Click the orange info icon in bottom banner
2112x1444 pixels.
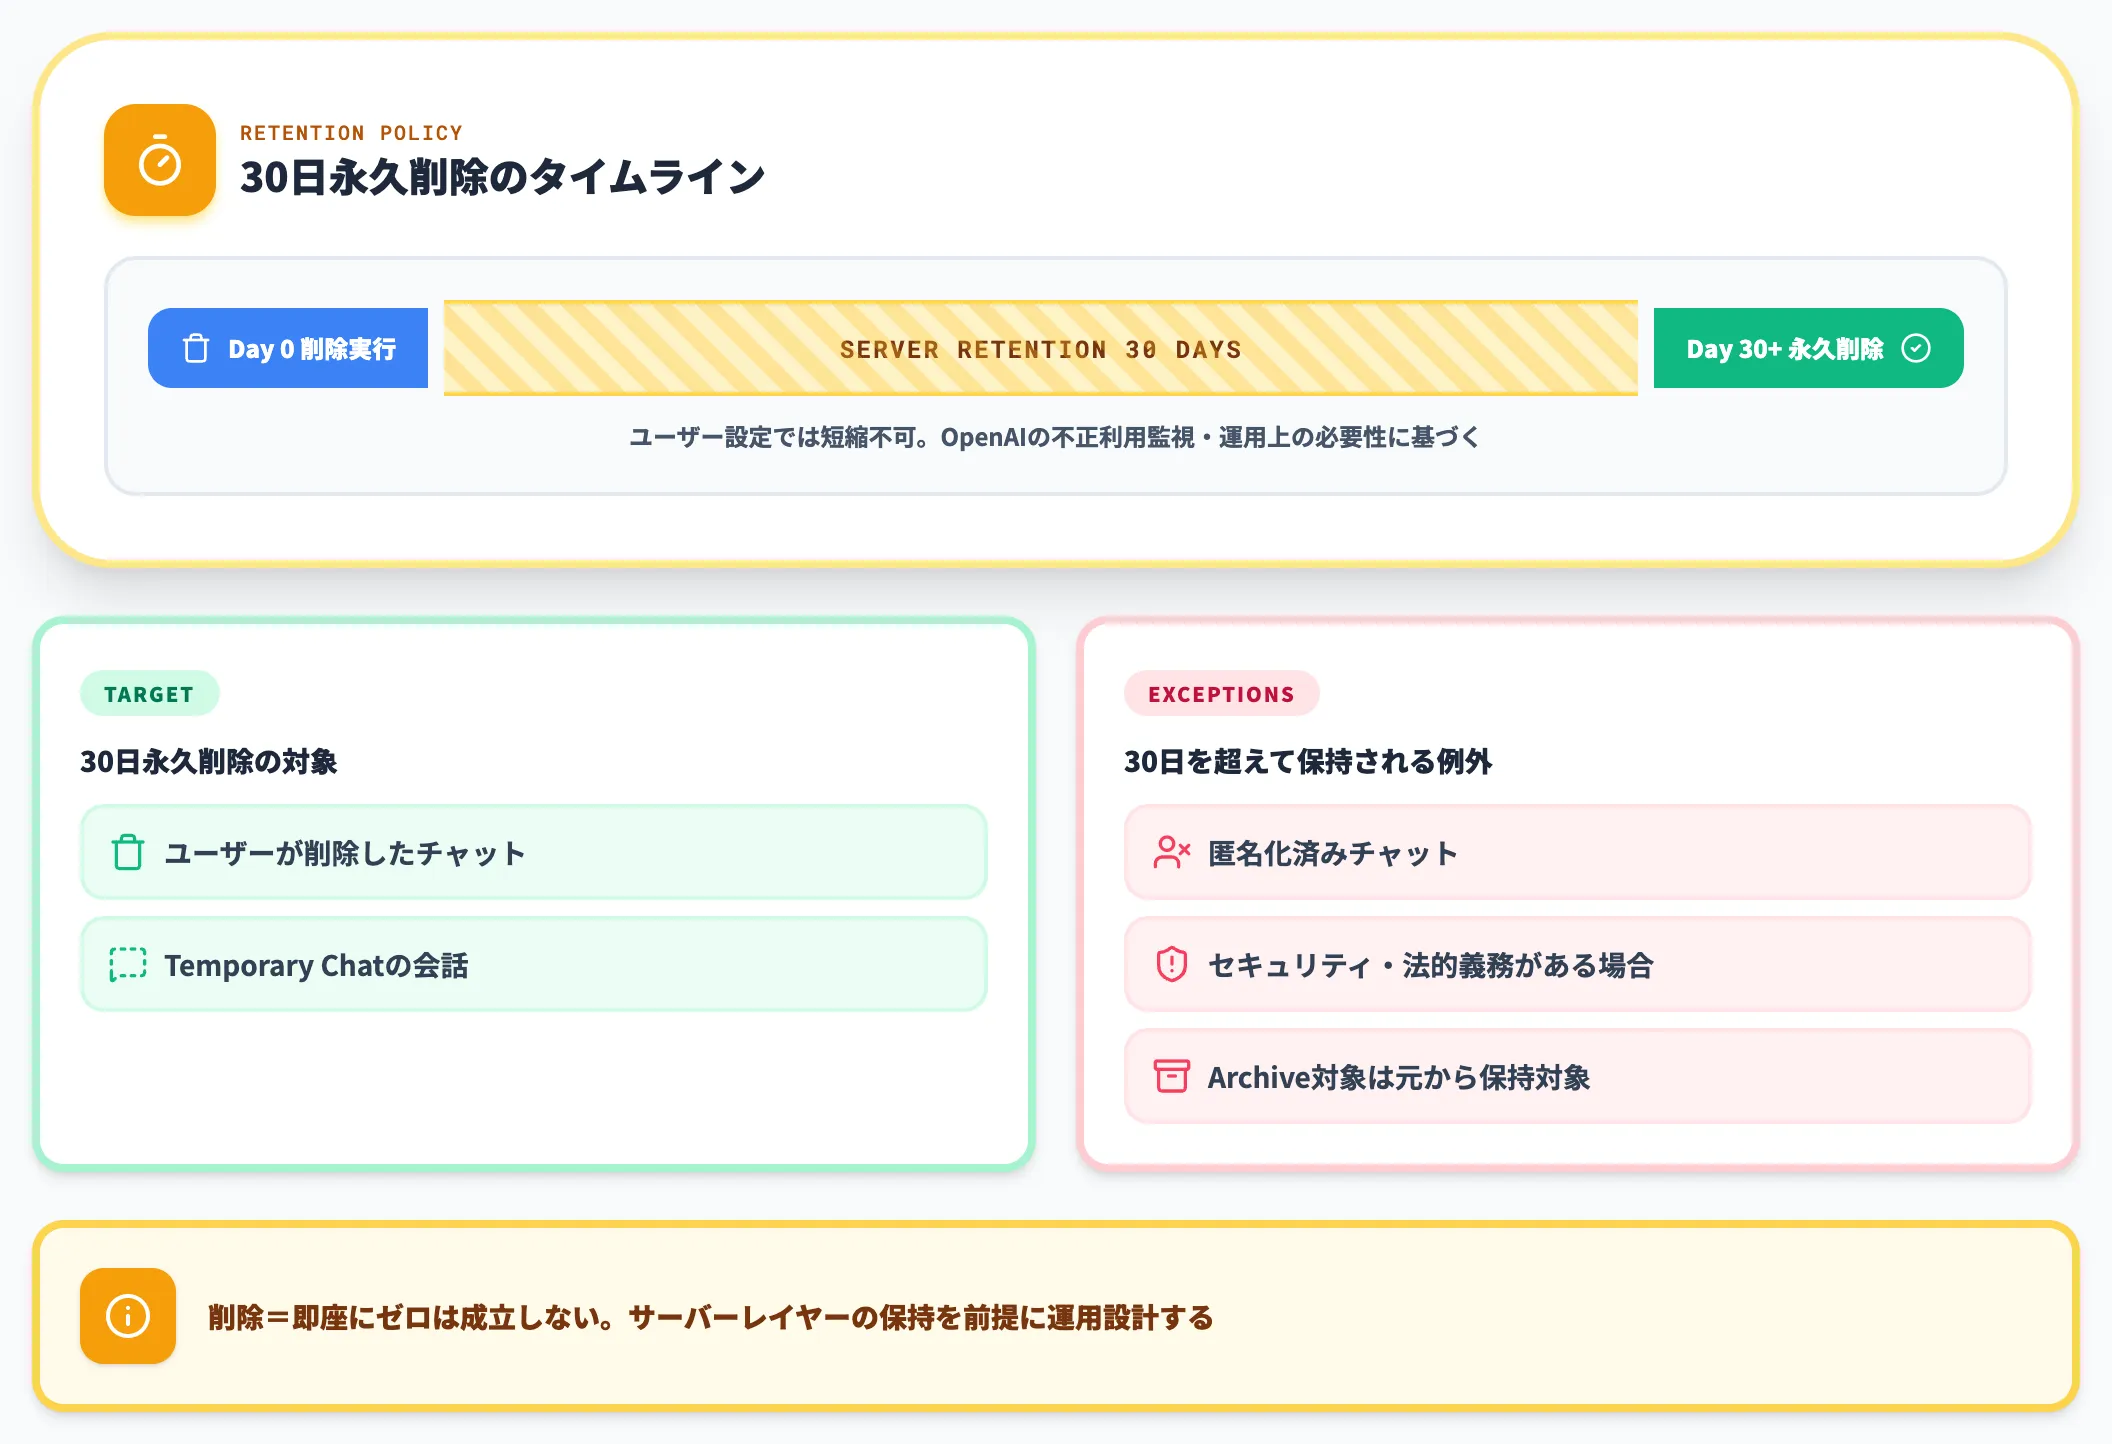(x=128, y=1316)
